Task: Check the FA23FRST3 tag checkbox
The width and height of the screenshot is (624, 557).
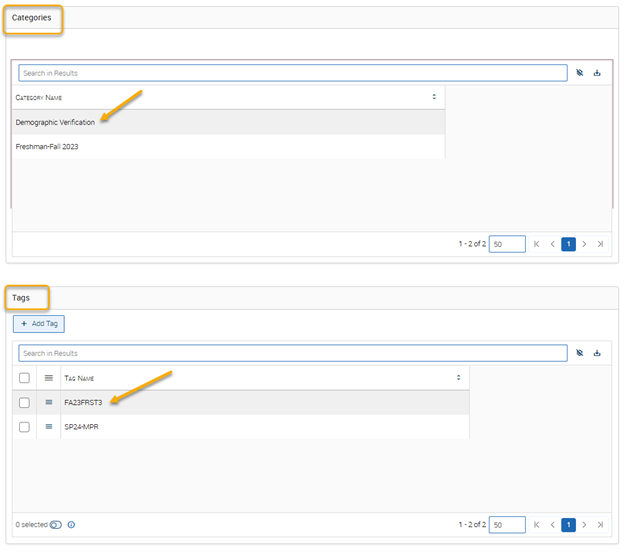Action: tap(24, 402)
